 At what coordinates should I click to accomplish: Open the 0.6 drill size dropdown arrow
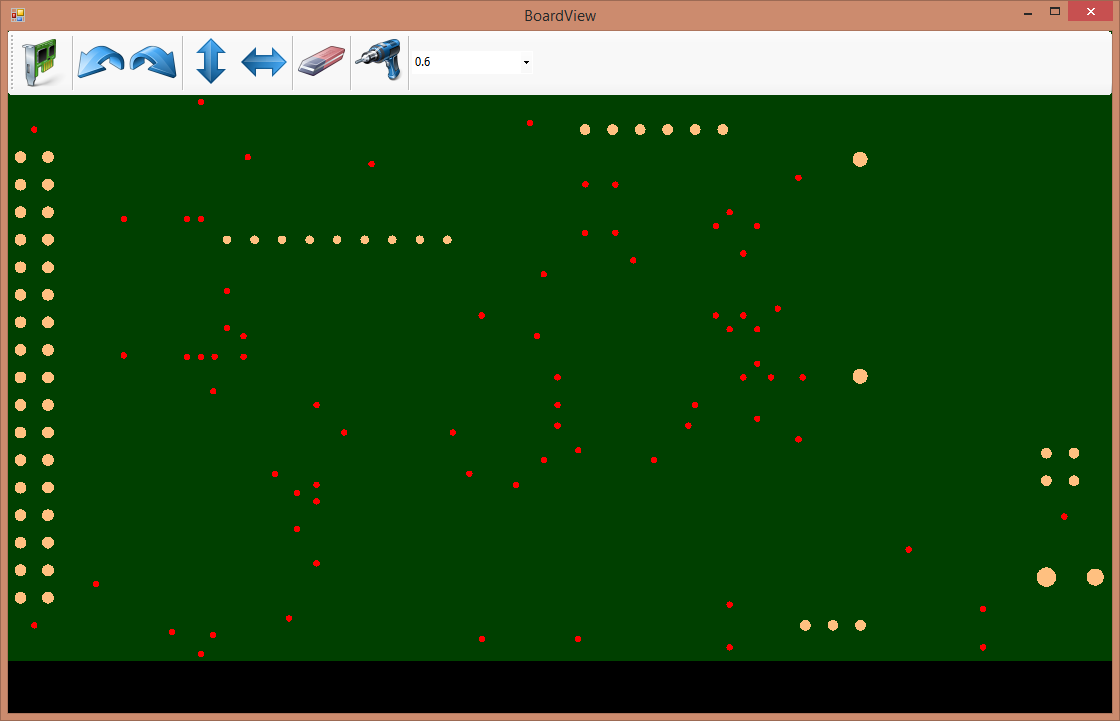tap(526, 63)
